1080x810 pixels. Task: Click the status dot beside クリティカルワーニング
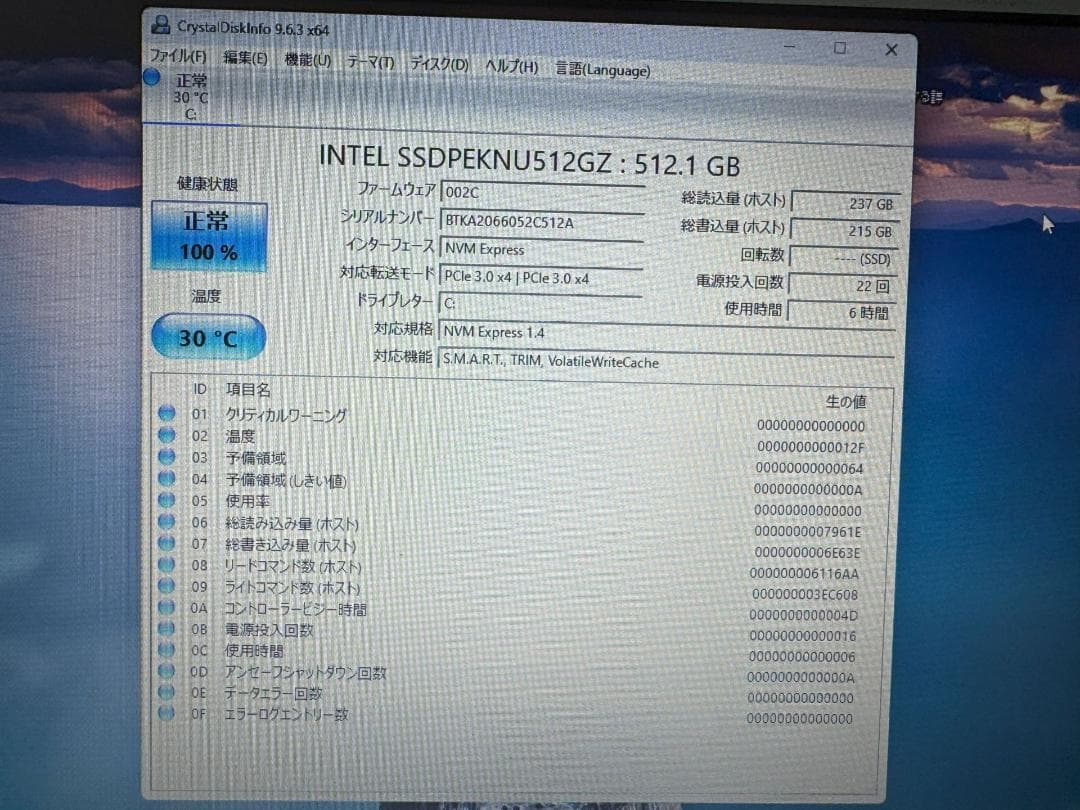(x=165, y=414)
